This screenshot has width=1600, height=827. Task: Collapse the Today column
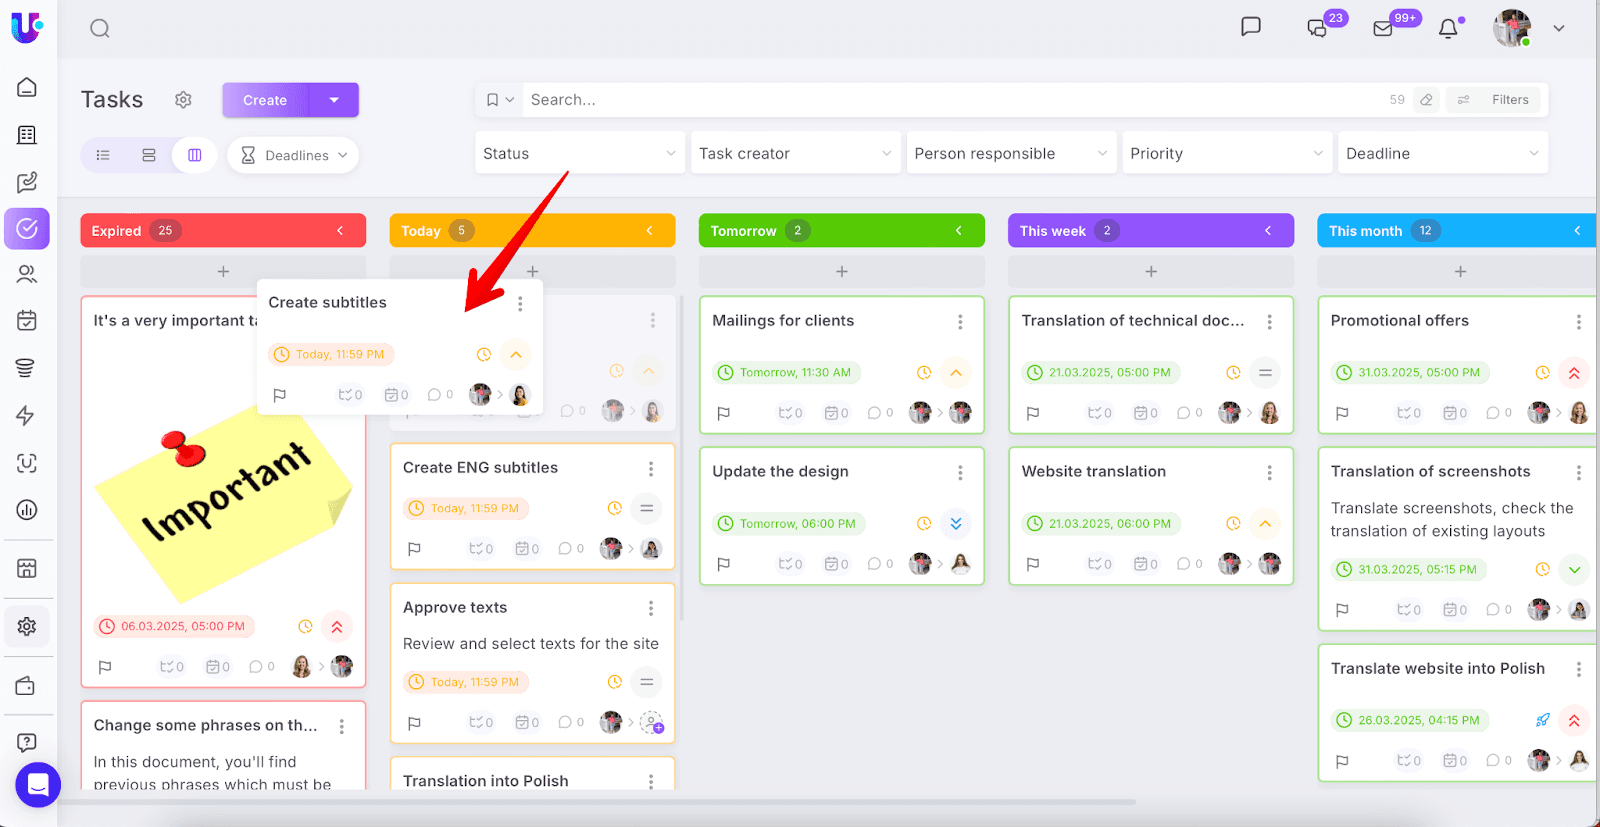tap(649, 231)
